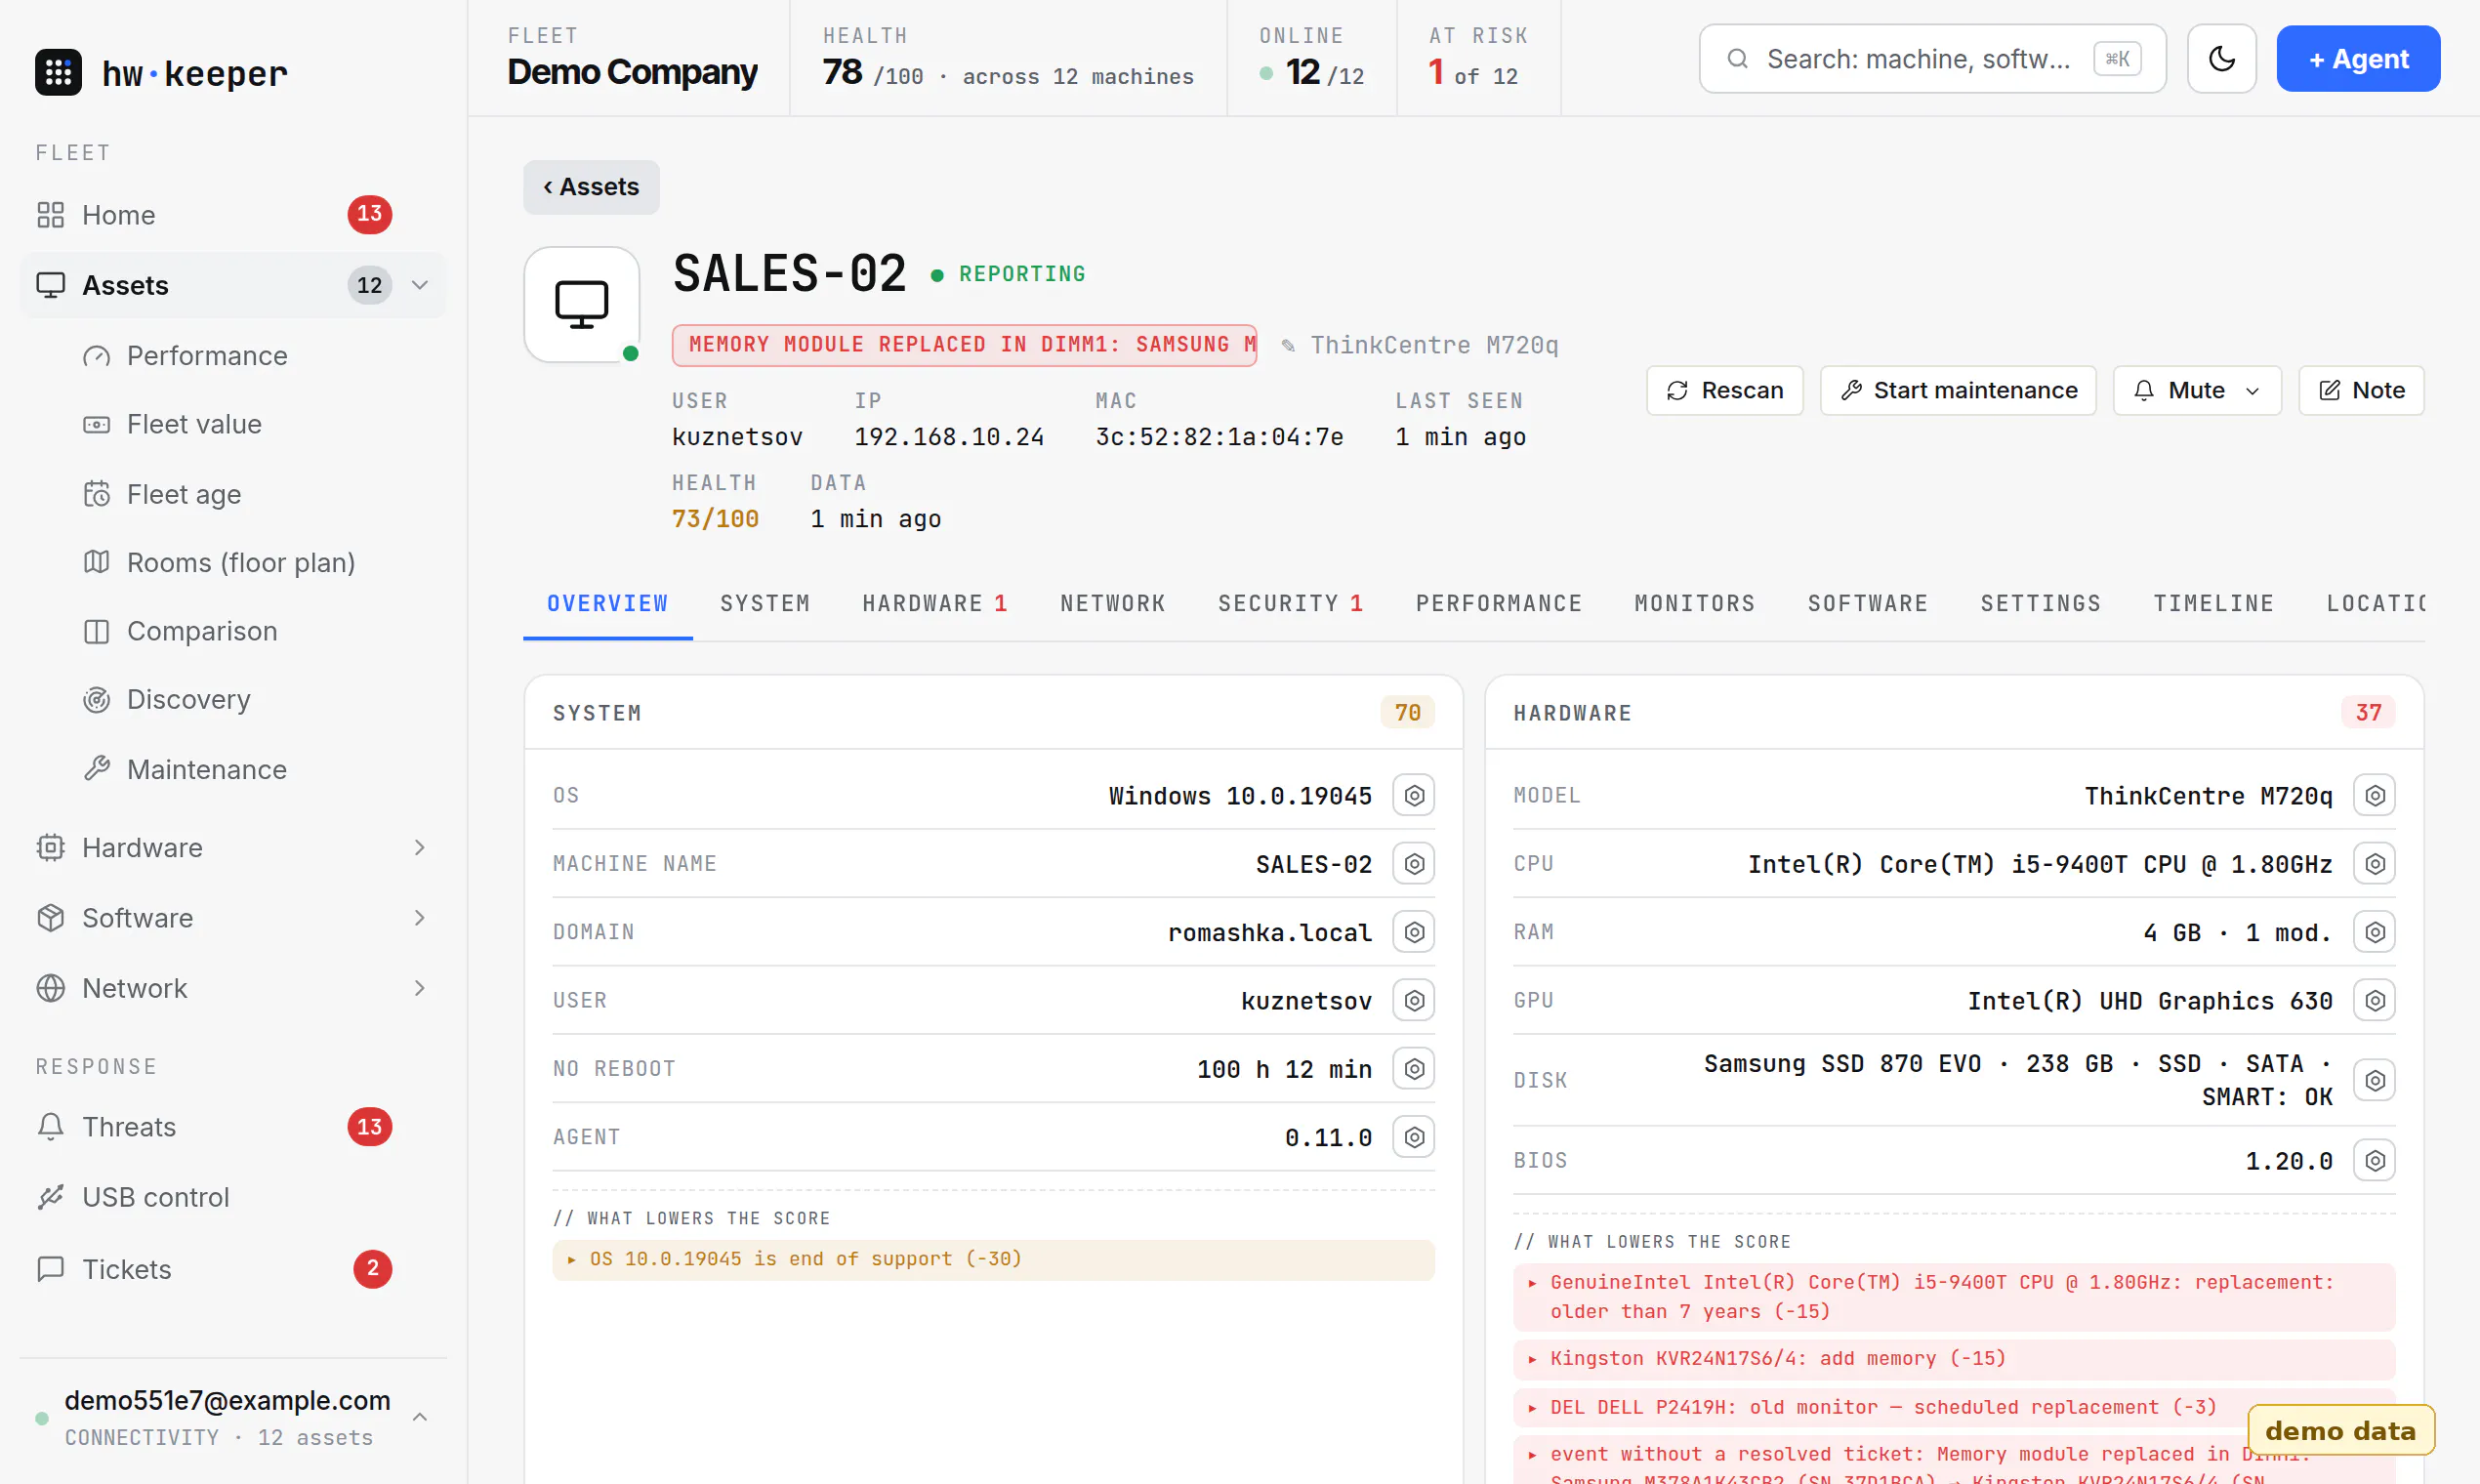Expand the Network sidebar section
The height and width of the screenshot is (1484, 2480).
pyautogui.click(x=420, y=988)
